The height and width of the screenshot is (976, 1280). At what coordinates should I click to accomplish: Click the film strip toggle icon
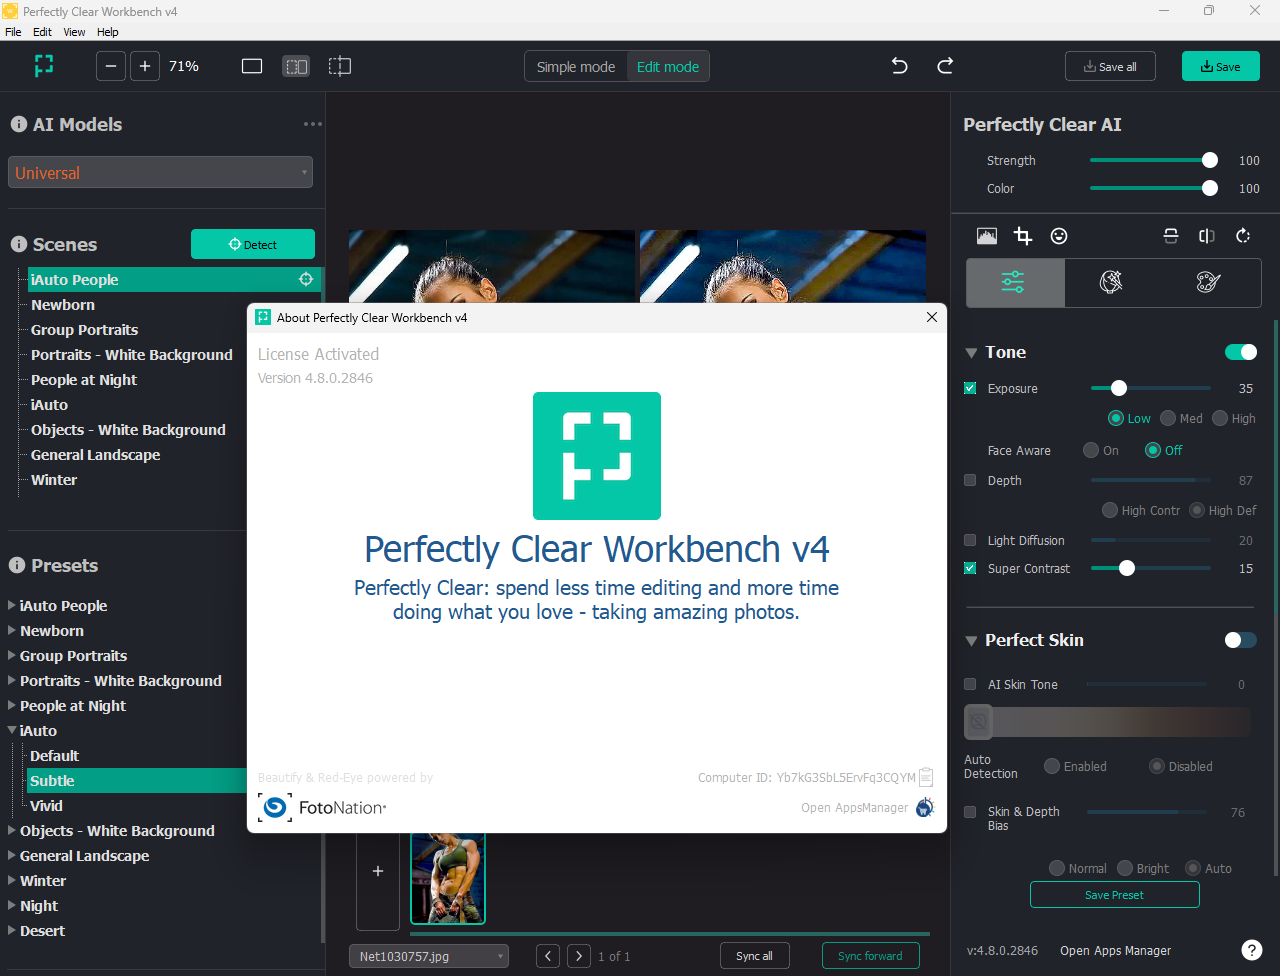pos(1171,236)
